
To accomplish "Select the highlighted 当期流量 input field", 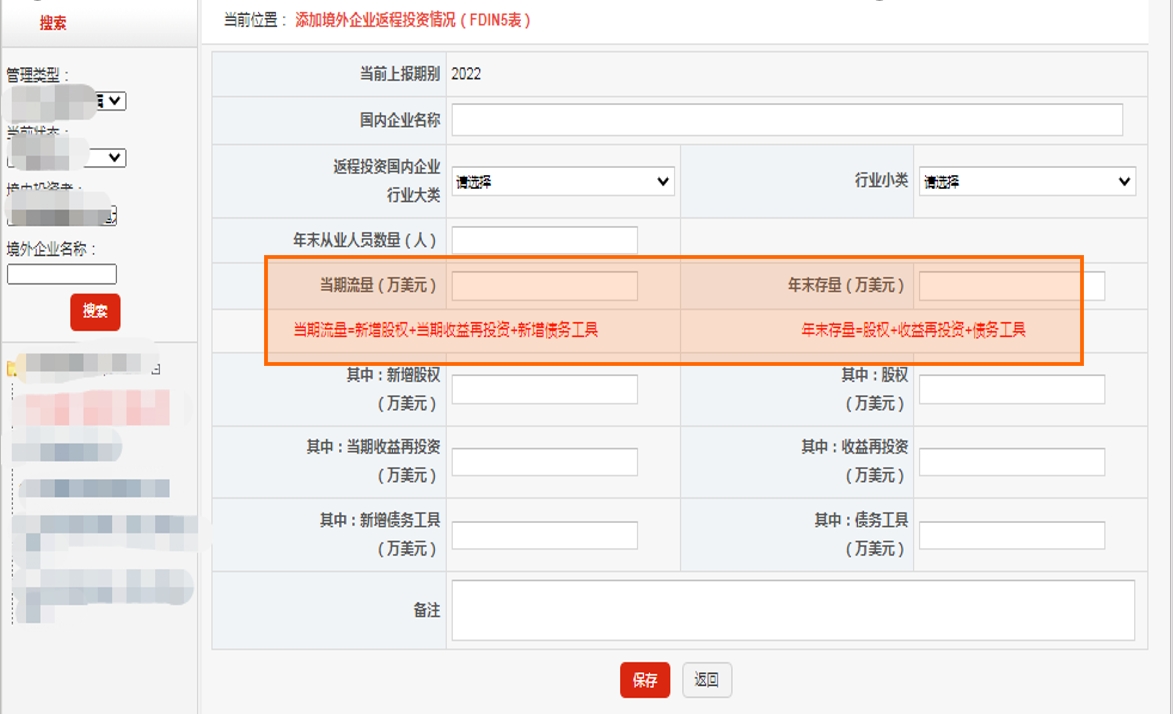I will click(x=545, y=286).
